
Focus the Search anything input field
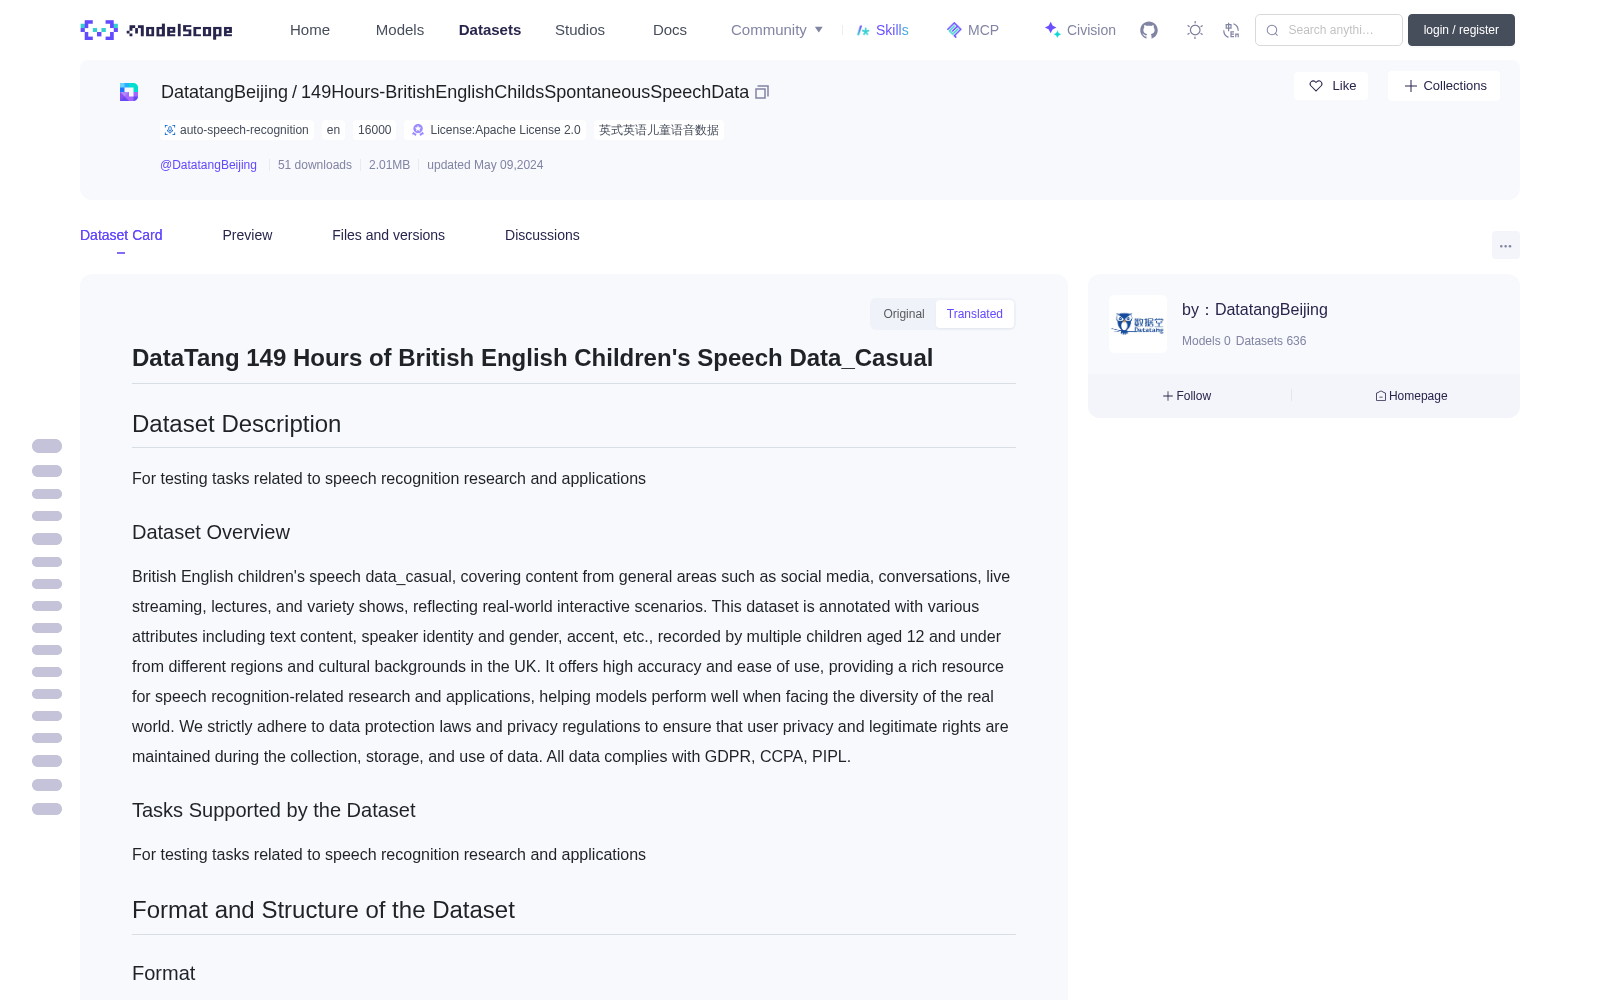[1329, 30]
